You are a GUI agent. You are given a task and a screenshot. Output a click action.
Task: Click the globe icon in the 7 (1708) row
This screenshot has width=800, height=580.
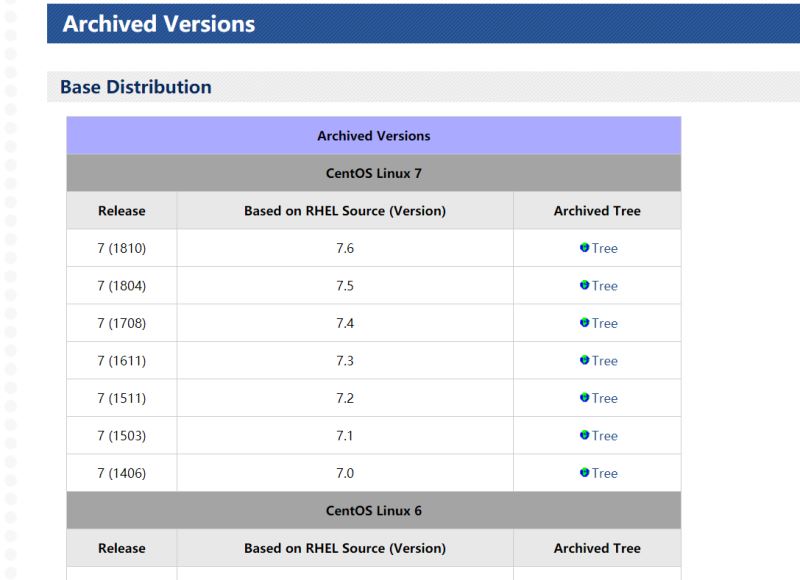tap(585, 322)
